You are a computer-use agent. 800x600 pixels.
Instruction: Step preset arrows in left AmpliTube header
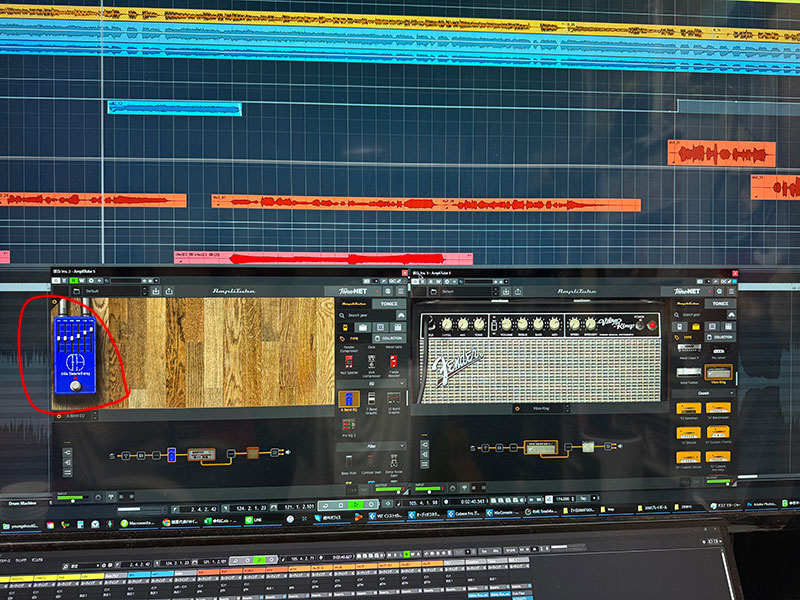point(144,291)
